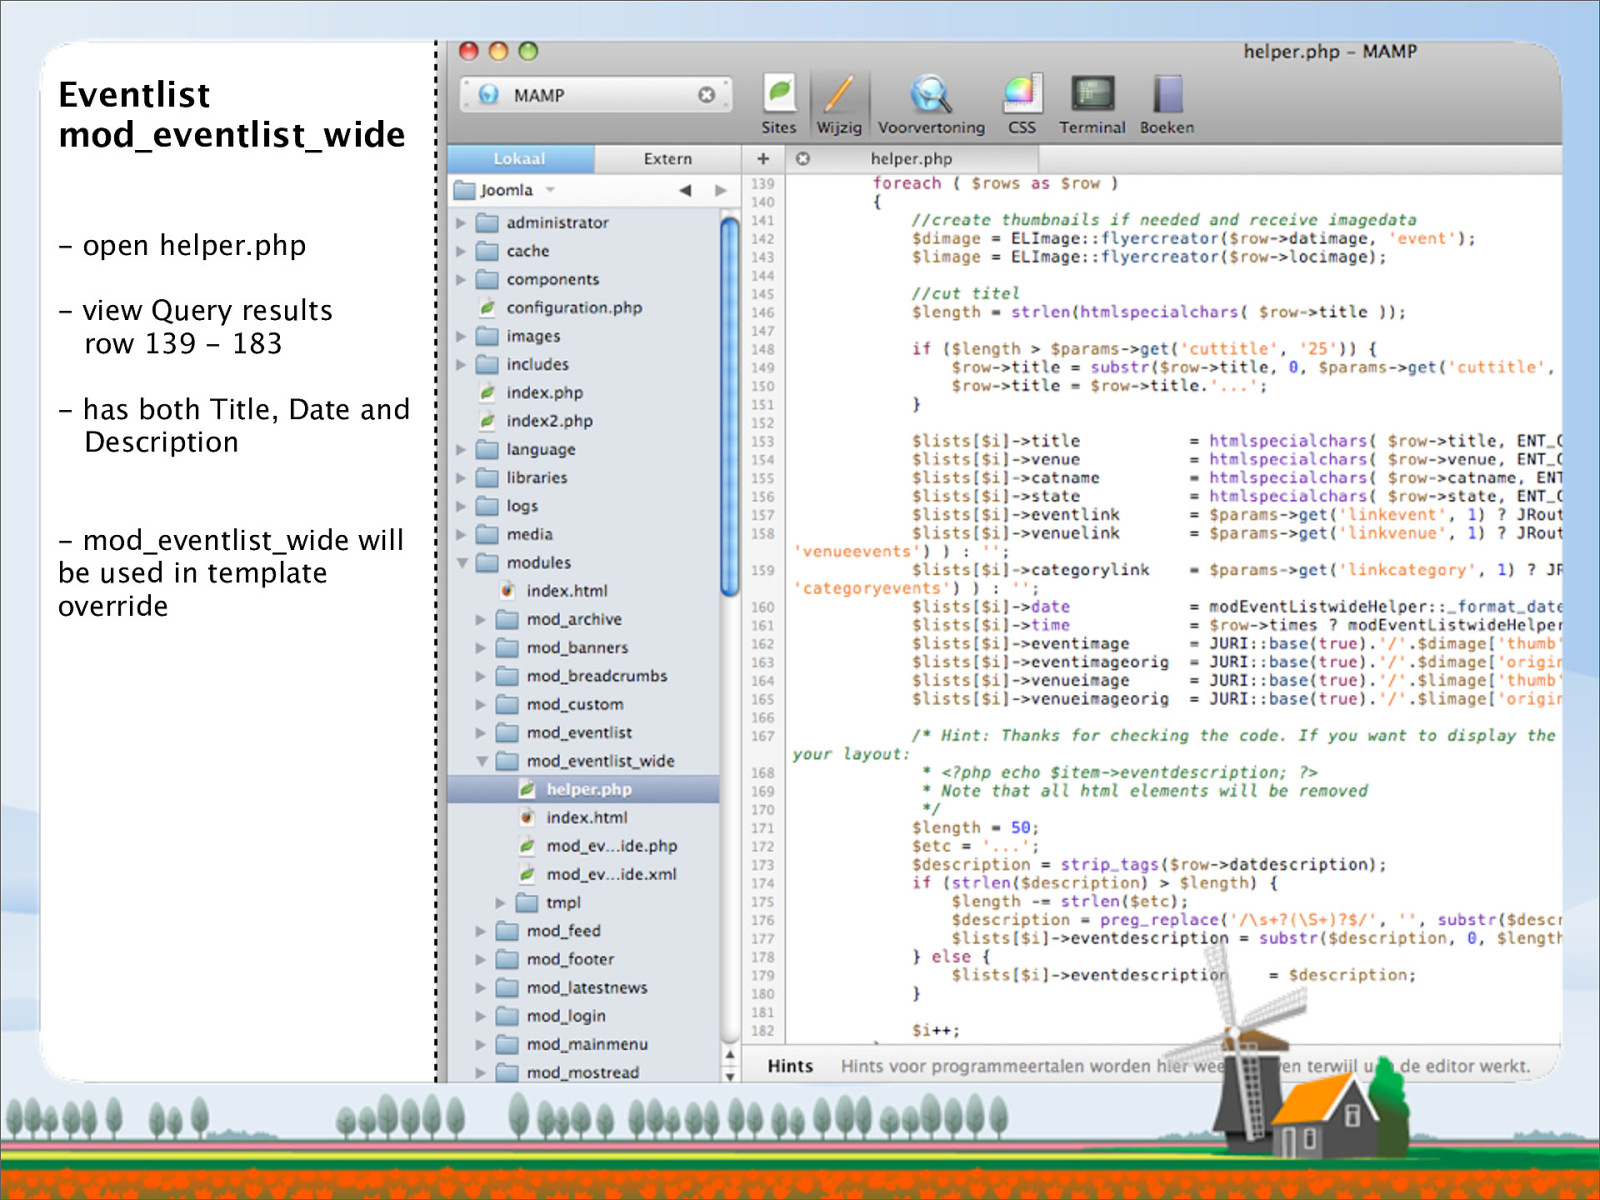The width and height of the screenshot is (1600, 1200).
Task: Expand the images folder
Action: click(x=461, y=336)
